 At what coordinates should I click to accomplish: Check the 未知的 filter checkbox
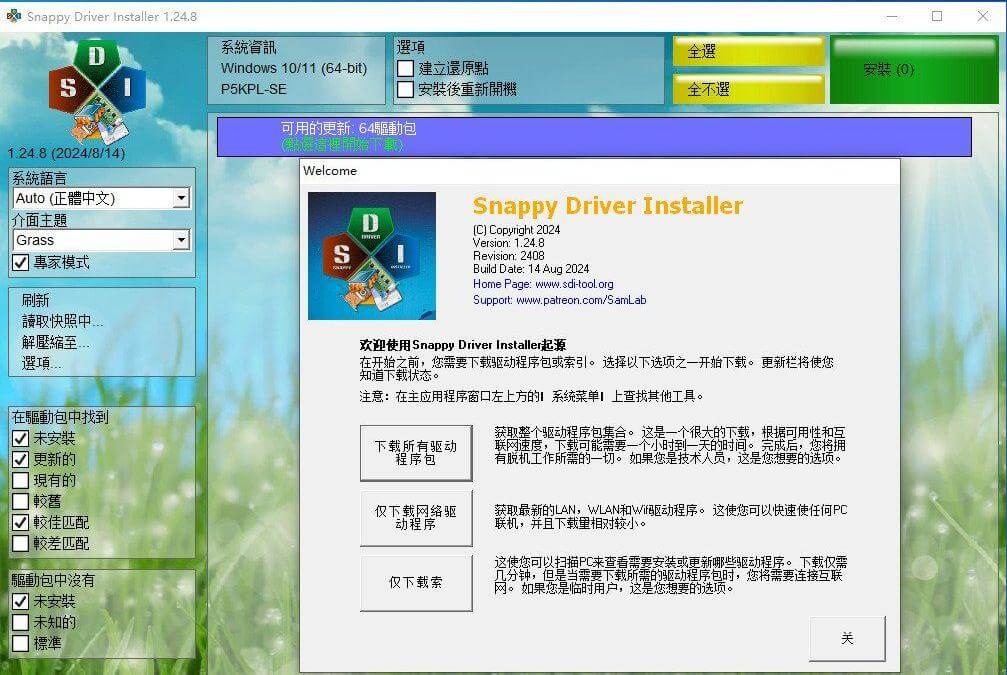21,622
